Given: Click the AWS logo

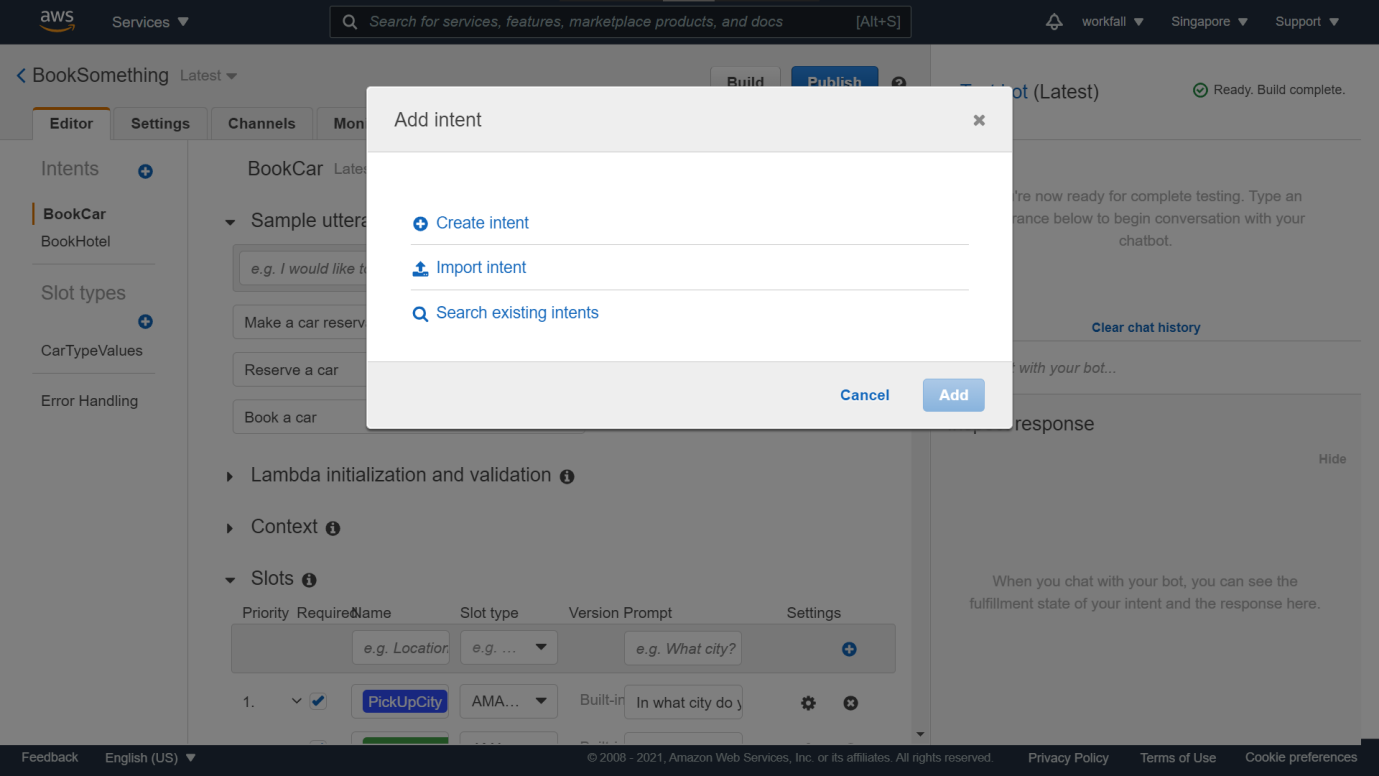Looking at the screenshot, I should tap(57, 21).
